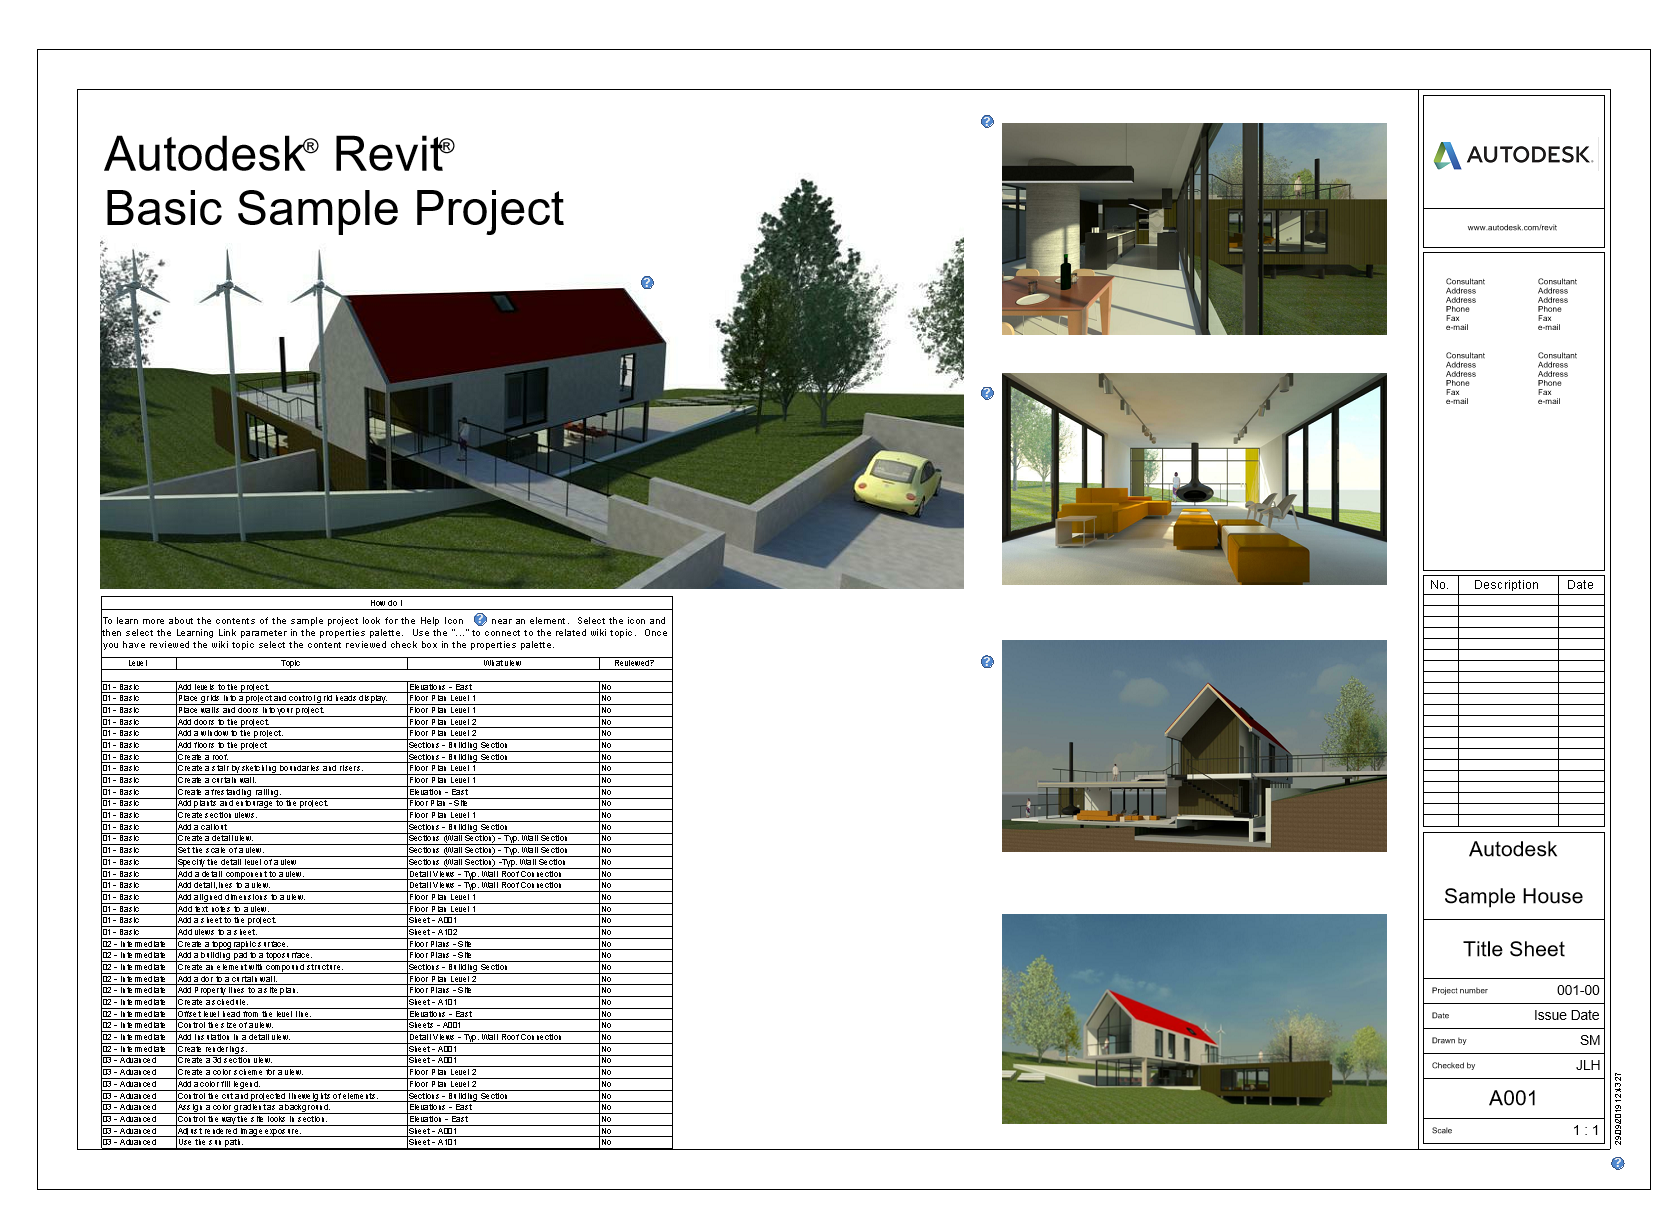Select the living room rendering with orange sofas

pyautogui.click(x=1194, y=479)
